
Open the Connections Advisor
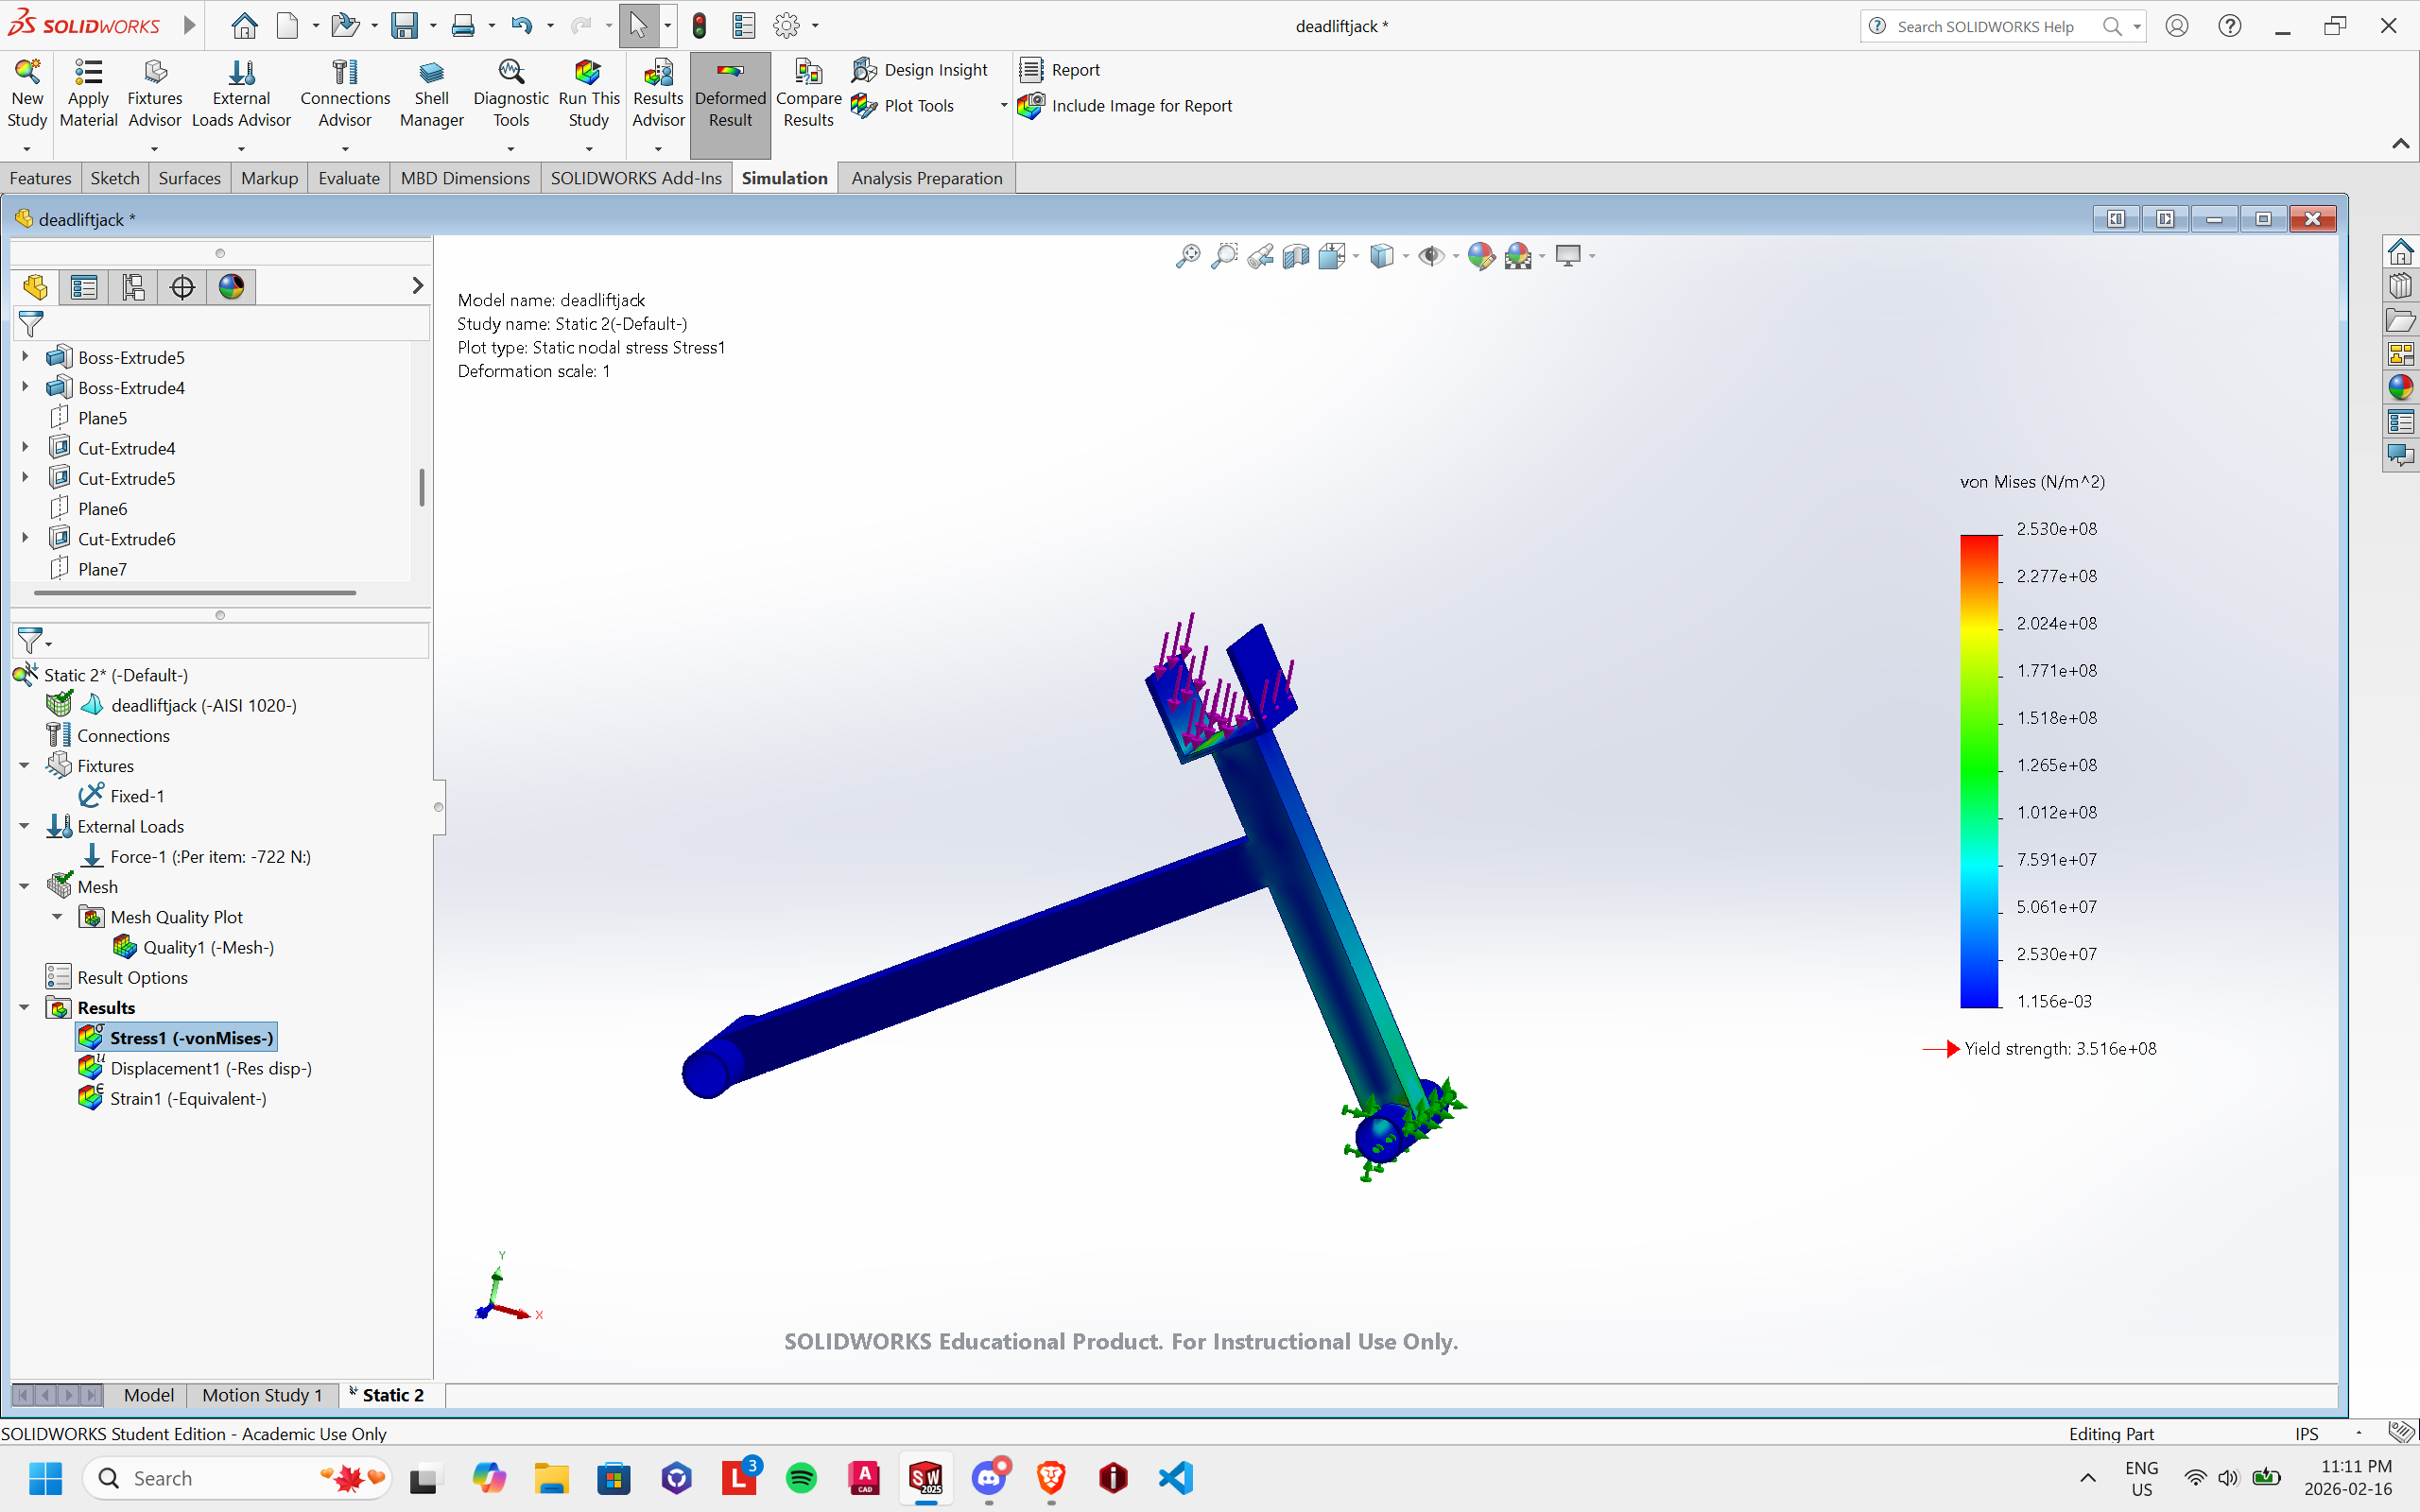[x=345, y=94]
